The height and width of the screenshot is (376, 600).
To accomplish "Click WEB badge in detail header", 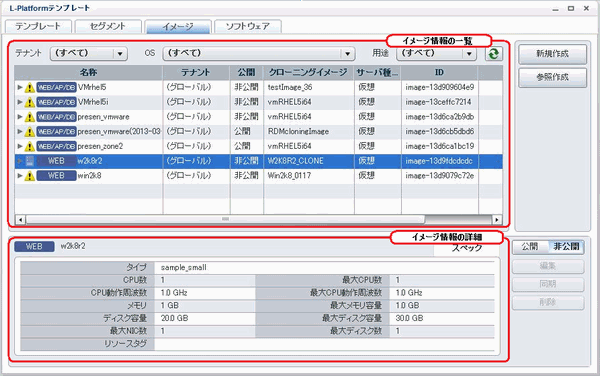I will pyautogui.click(x=34, y=247).
